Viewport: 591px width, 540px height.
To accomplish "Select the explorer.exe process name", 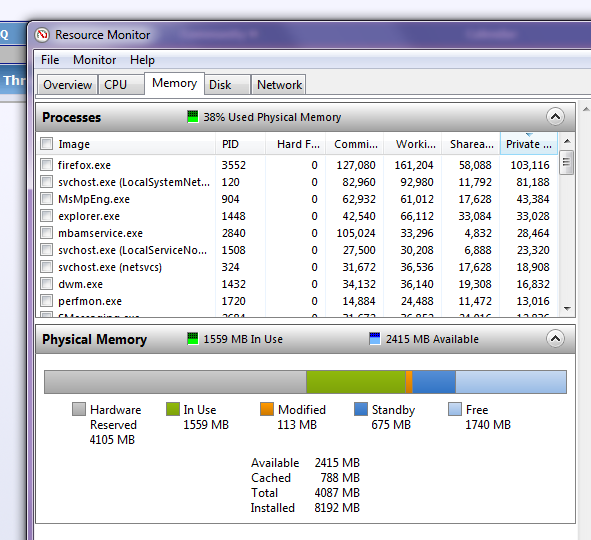I will 89,216.
